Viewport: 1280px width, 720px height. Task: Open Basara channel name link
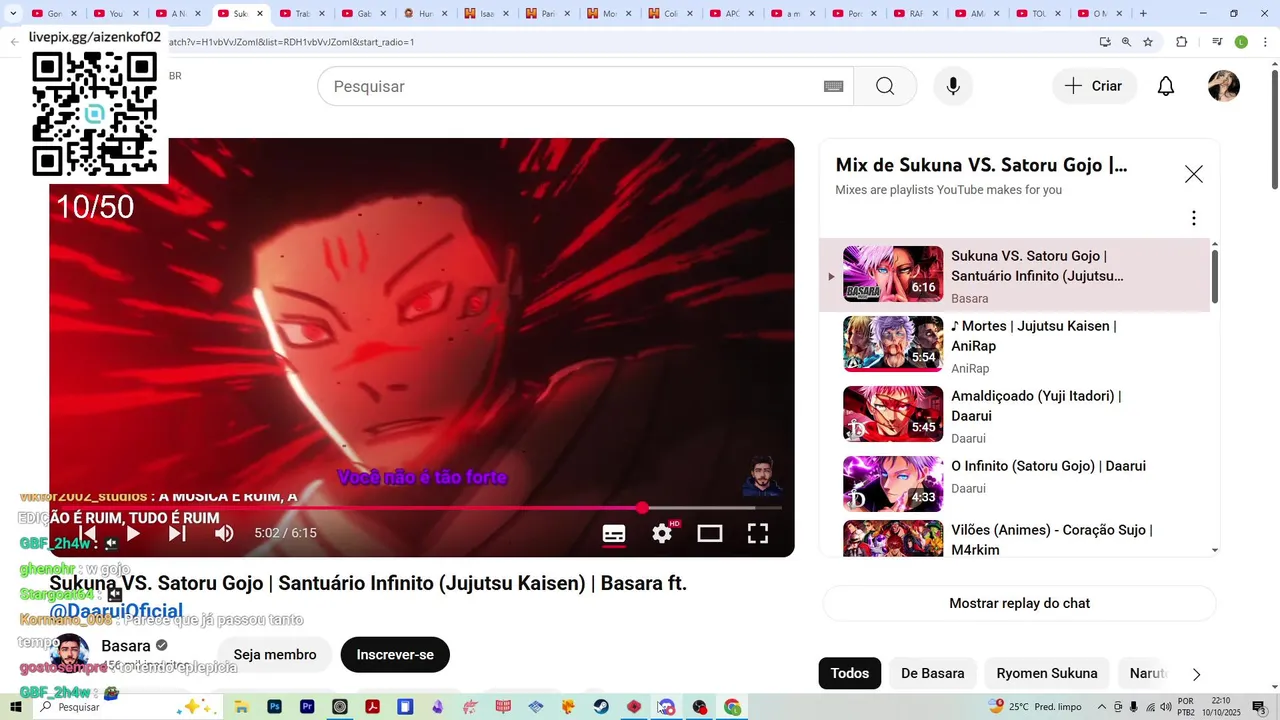pos(126,646)
